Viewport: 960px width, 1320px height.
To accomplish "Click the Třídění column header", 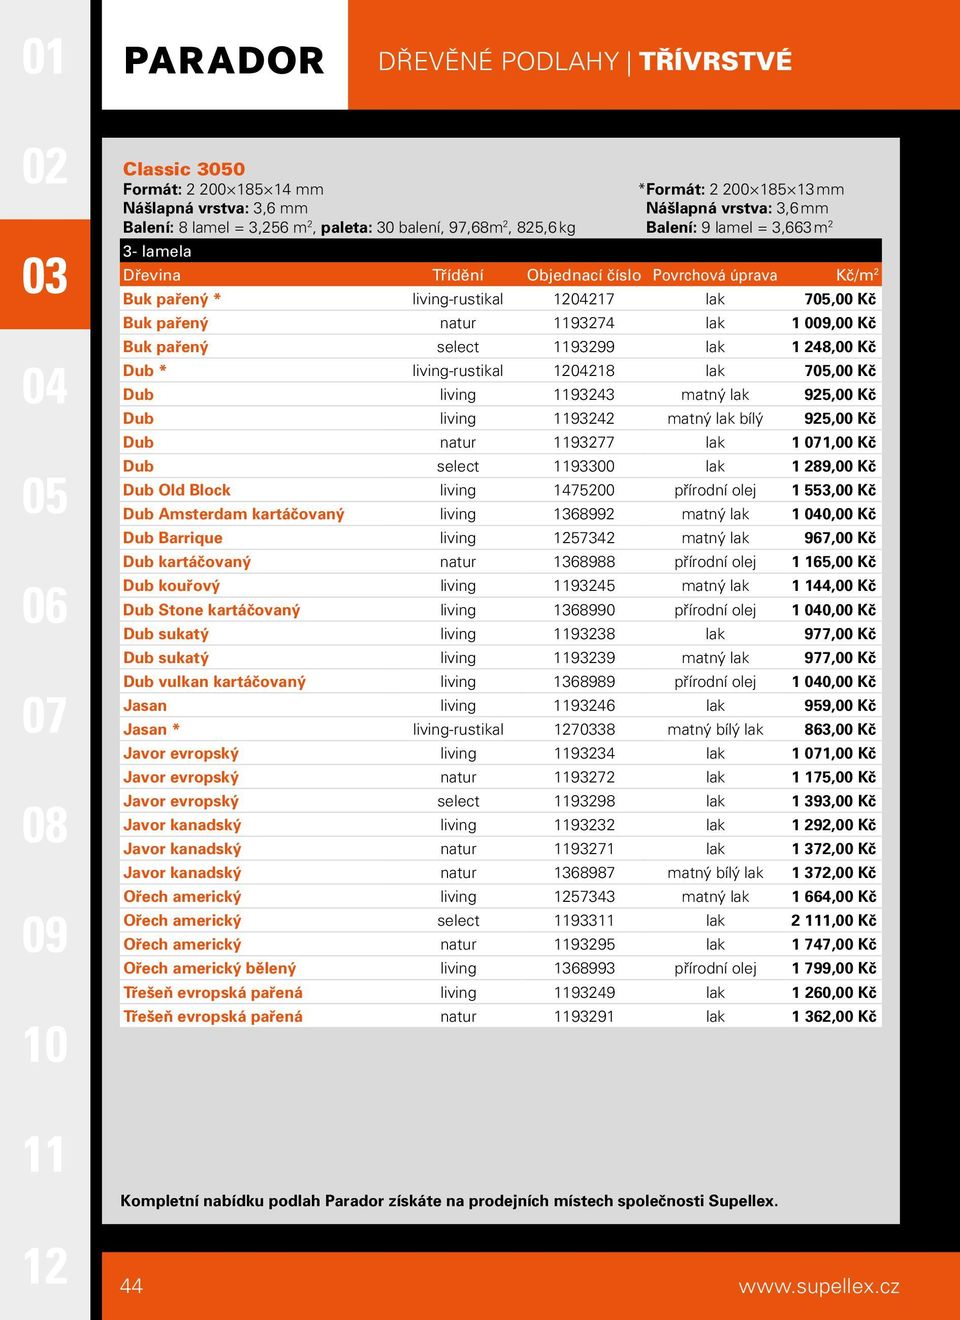I will tap(458, 275).
